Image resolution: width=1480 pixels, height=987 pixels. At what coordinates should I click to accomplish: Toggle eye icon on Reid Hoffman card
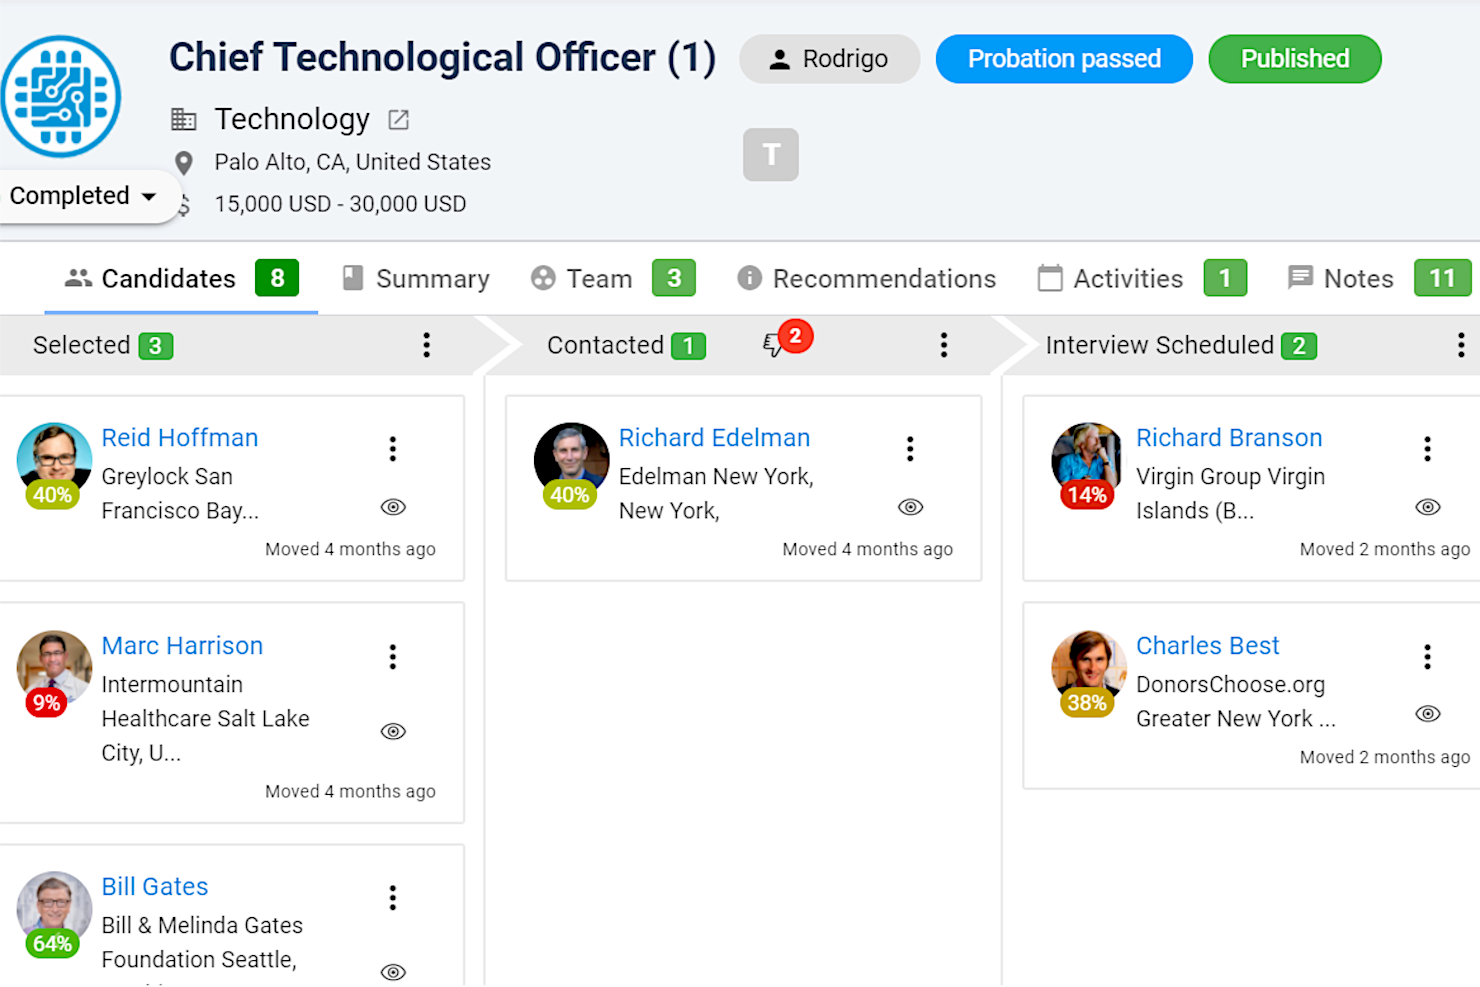393,507
